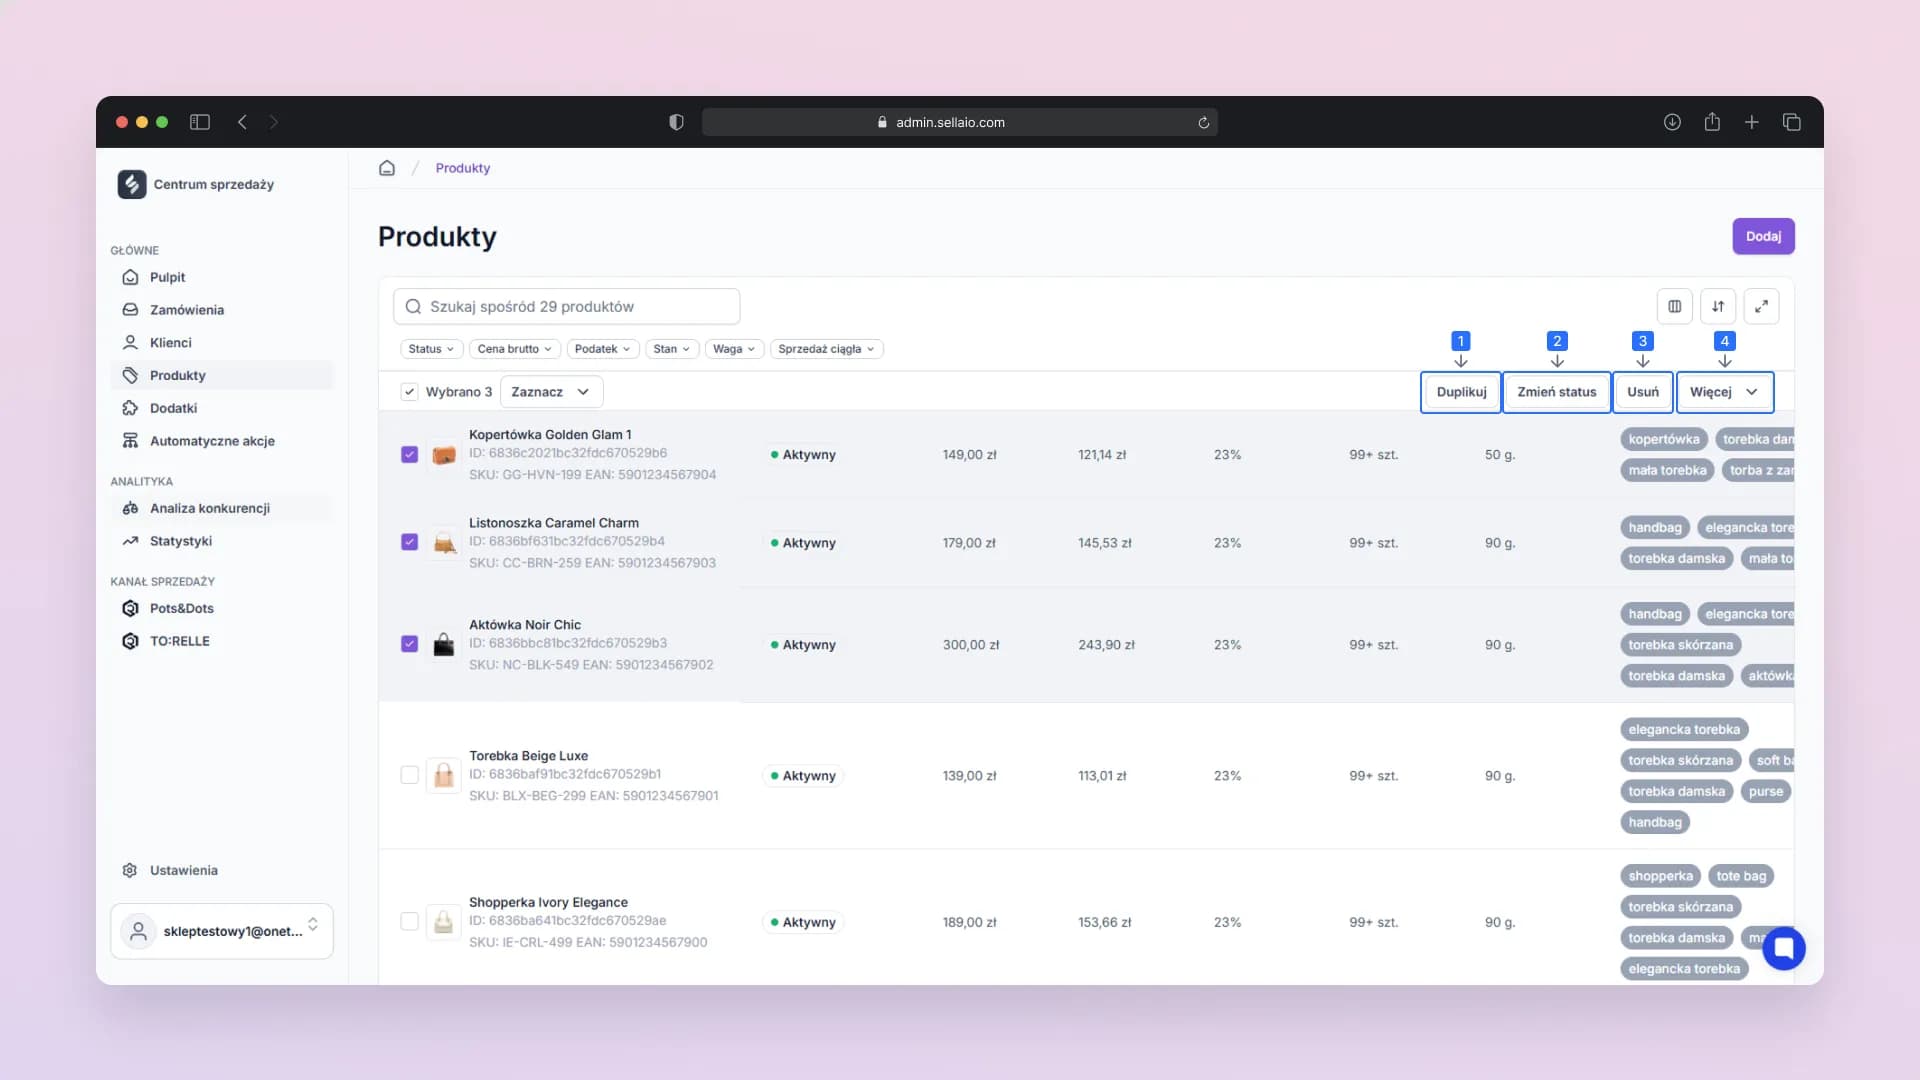1920x1080 pixels.
Task: Open a new browser tab with plus icon
Action: point(1752,122)
